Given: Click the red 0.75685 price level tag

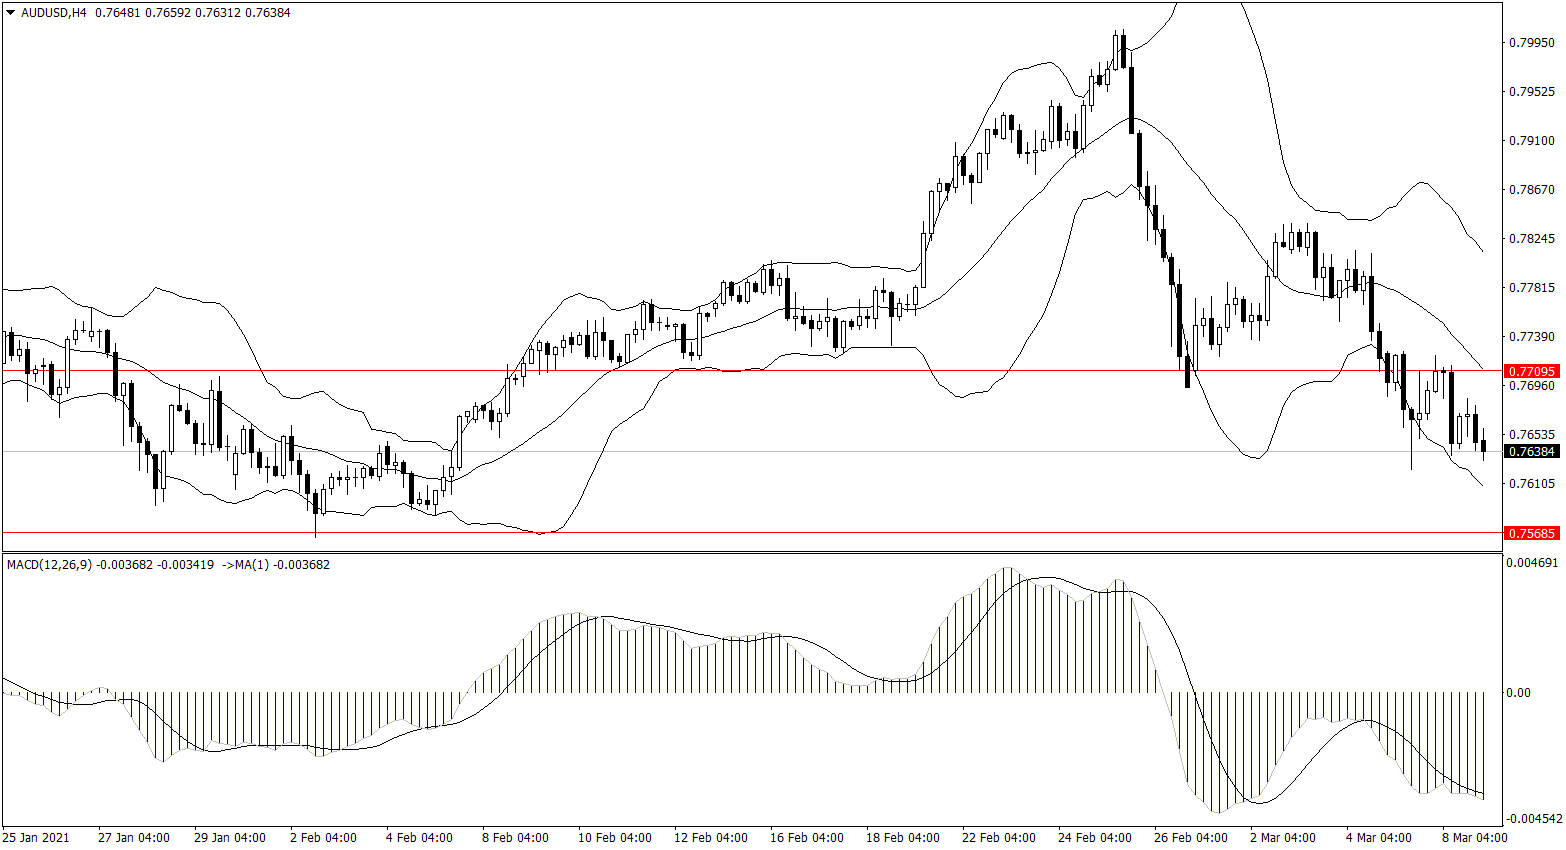Looking at the screenshot, I should 1531,533.
